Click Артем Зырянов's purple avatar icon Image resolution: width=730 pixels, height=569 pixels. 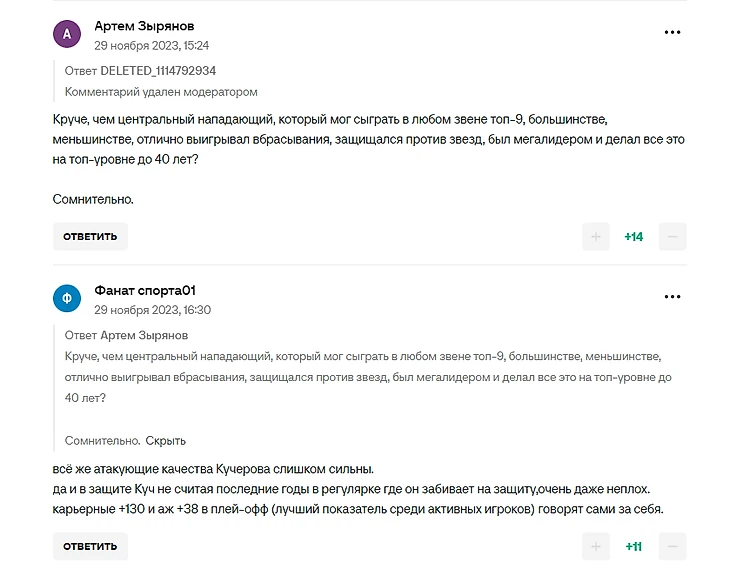click(x=67, y=35)
